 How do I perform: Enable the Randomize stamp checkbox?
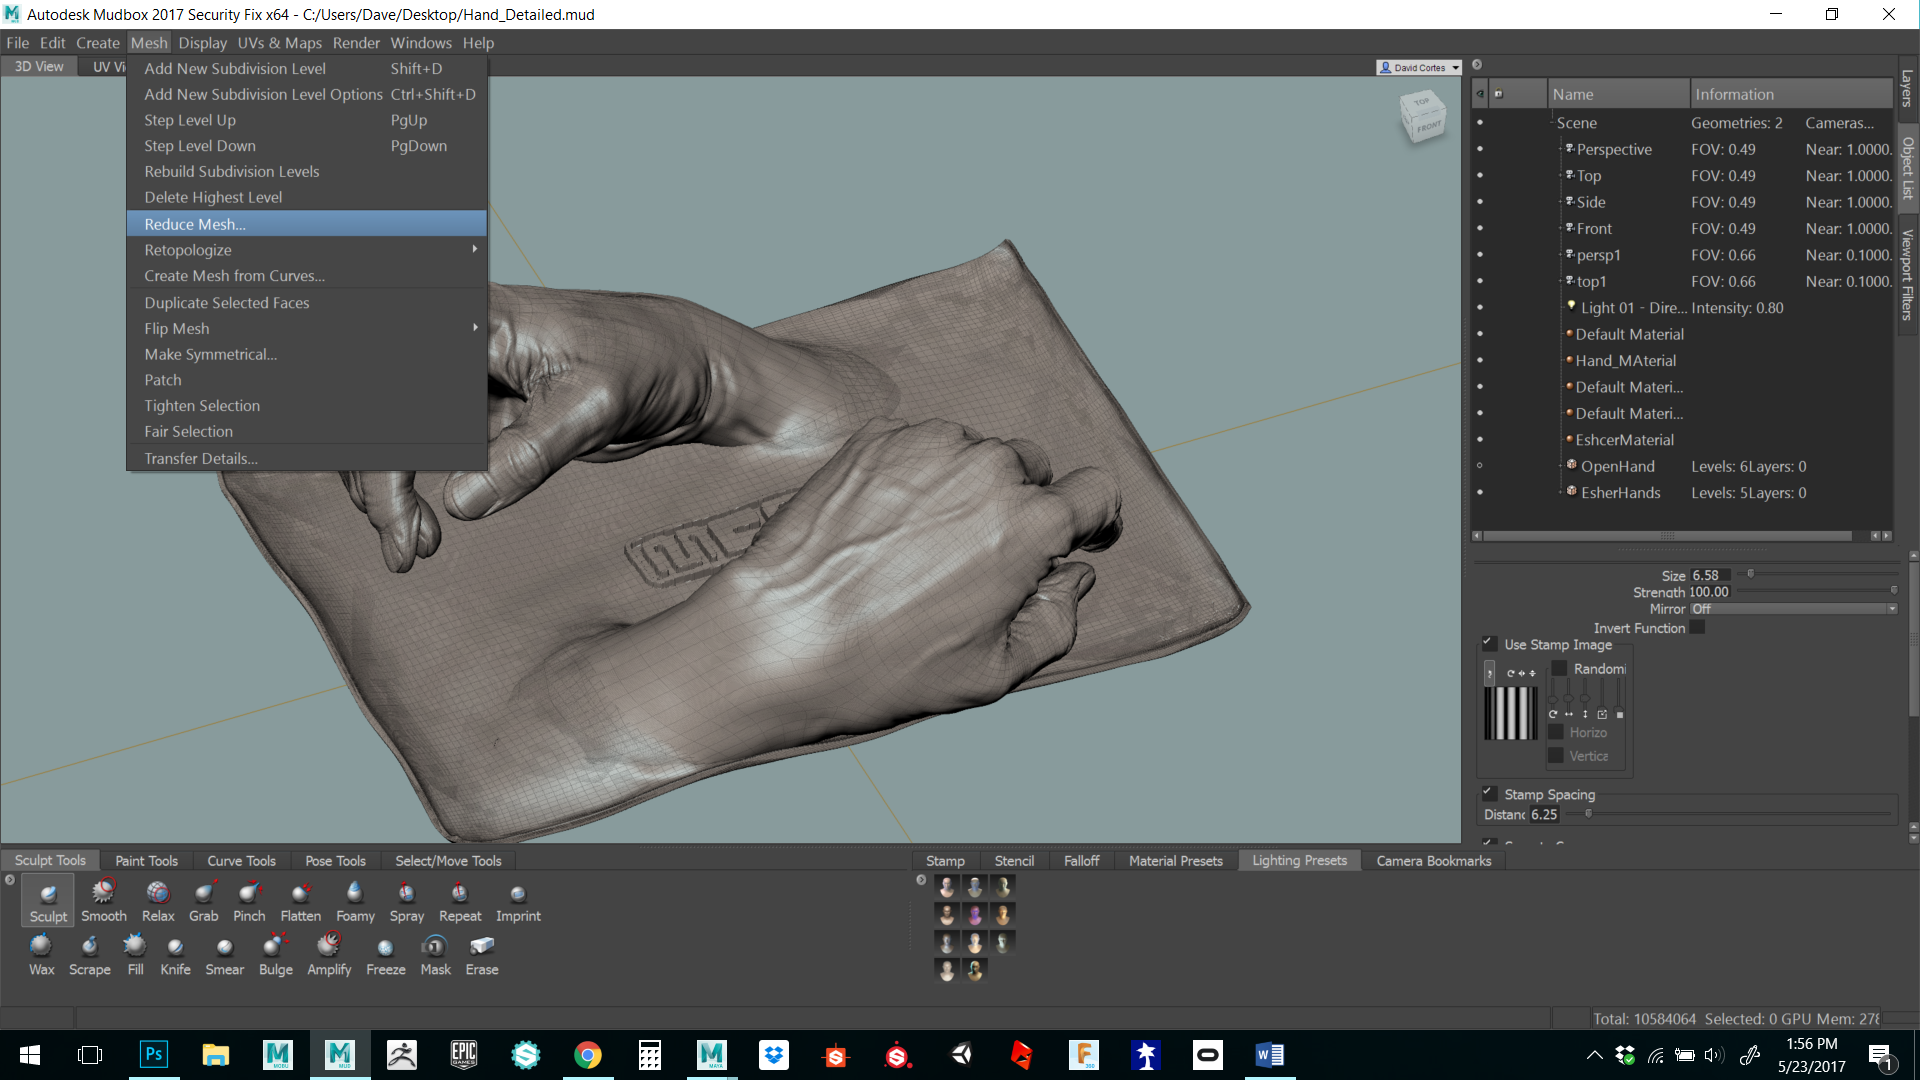click(1559, 668)
